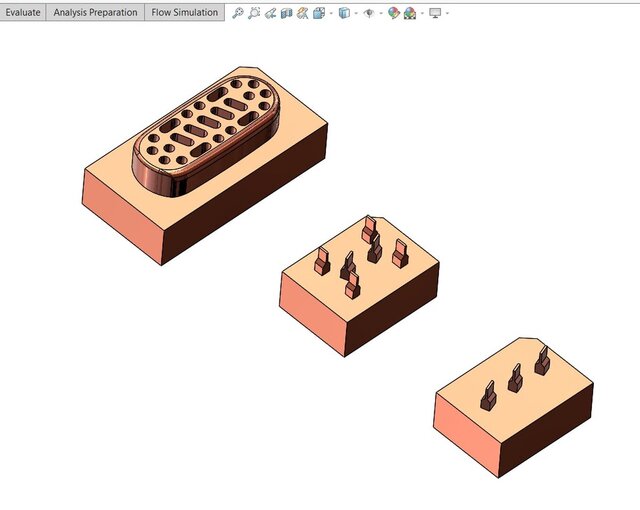The height and width of the screenshot is (510, 640).
Task: Expand the Display Style dropdown arrow
Action: point(356,13)
